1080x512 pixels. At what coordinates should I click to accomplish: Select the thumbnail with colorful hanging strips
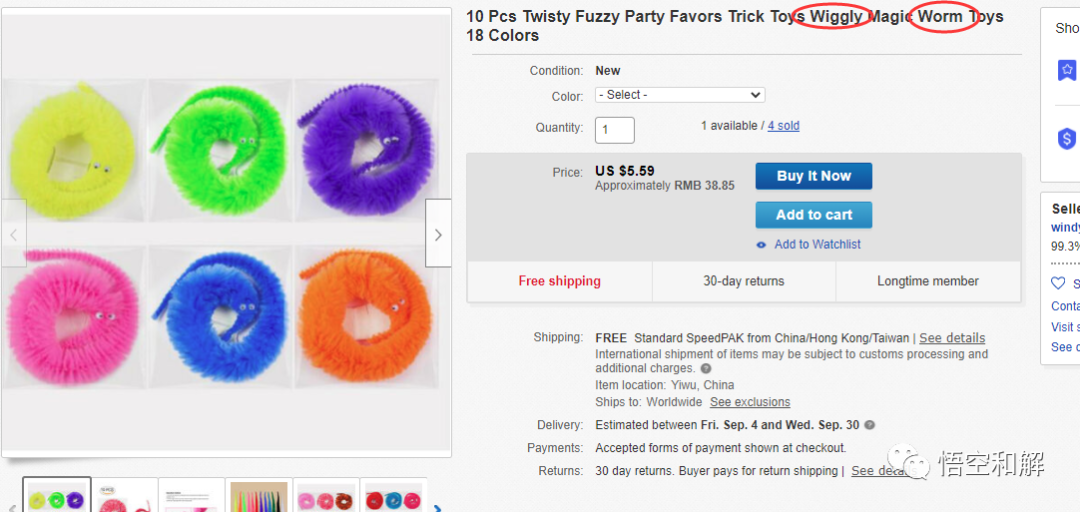[259, 496]
